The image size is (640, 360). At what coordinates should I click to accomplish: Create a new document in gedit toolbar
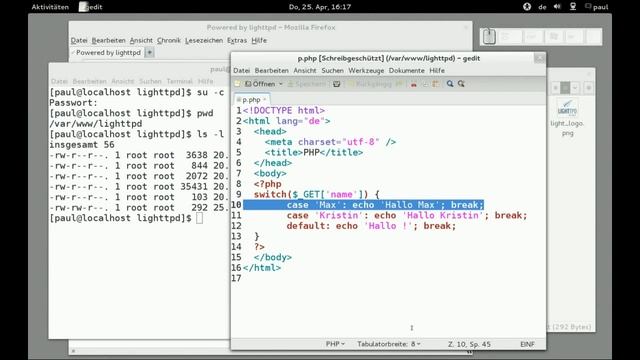(237, 84)
